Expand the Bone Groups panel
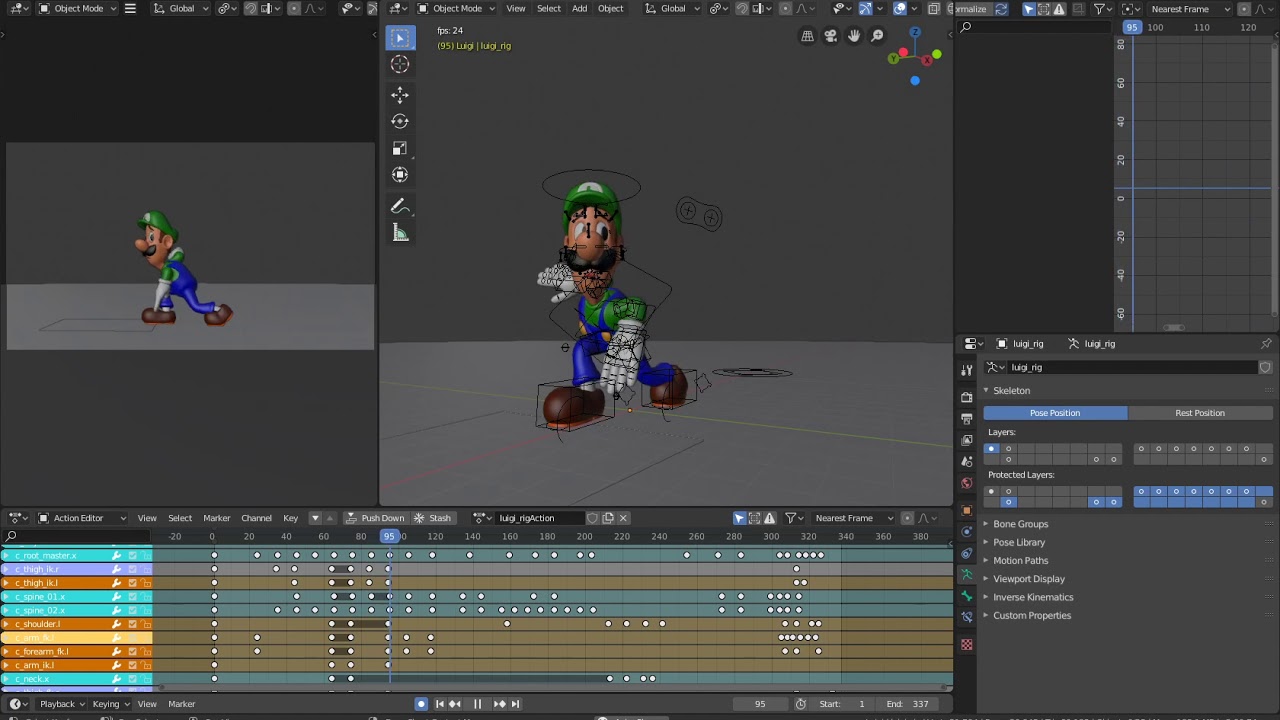This screenshot has width=1280, height=720. pyautogui.click(x=1021, y=524)
